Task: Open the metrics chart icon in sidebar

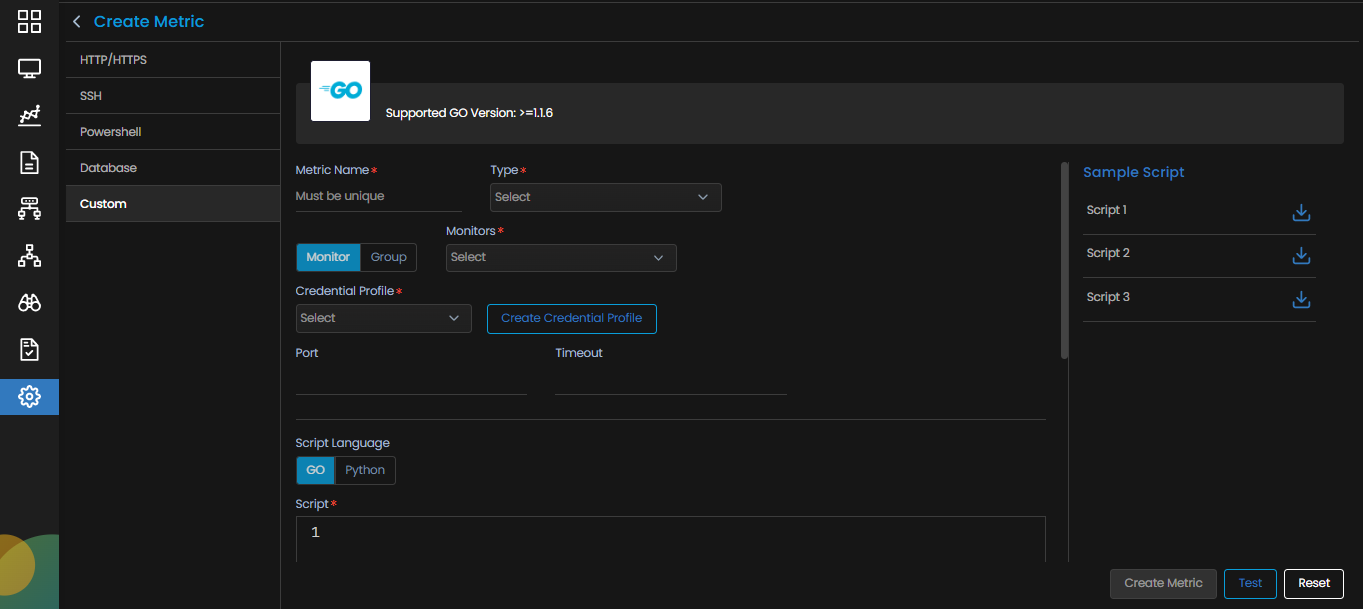Action: (29, 116)
